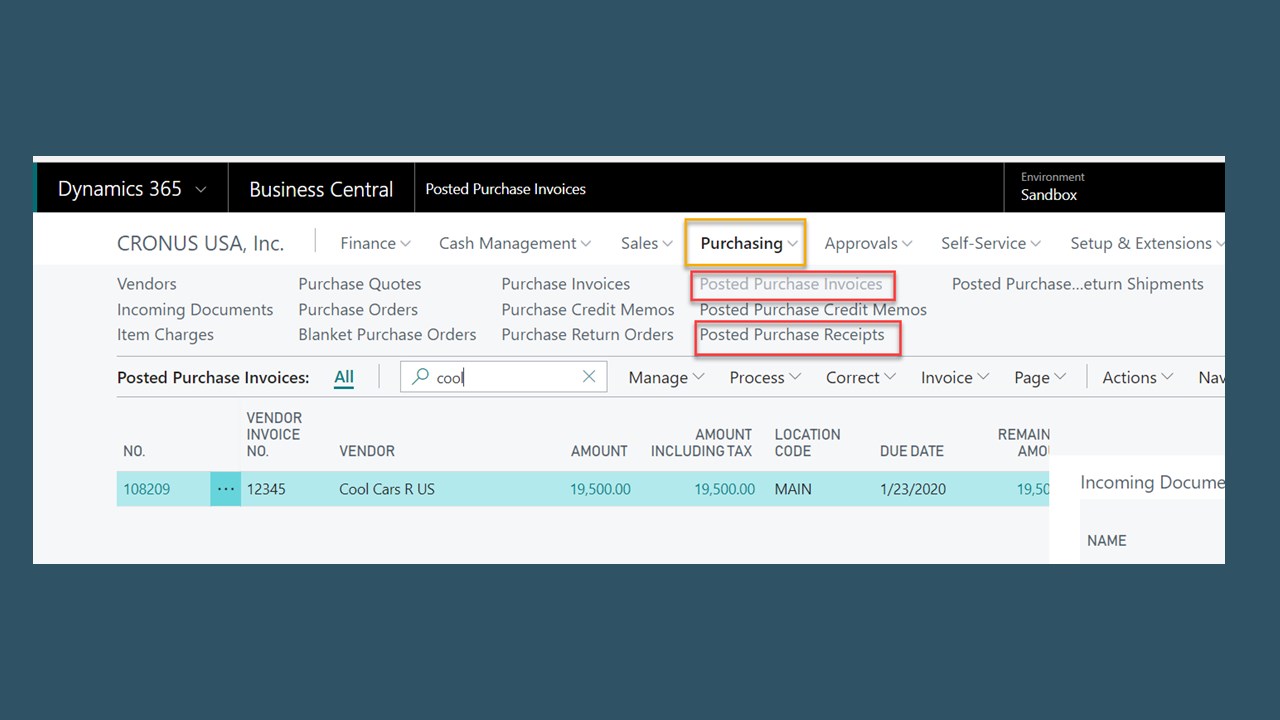The height and width of the screenshot is (720, 1280).
Task: Expand the Finance menu
Action: pos(375,243)
